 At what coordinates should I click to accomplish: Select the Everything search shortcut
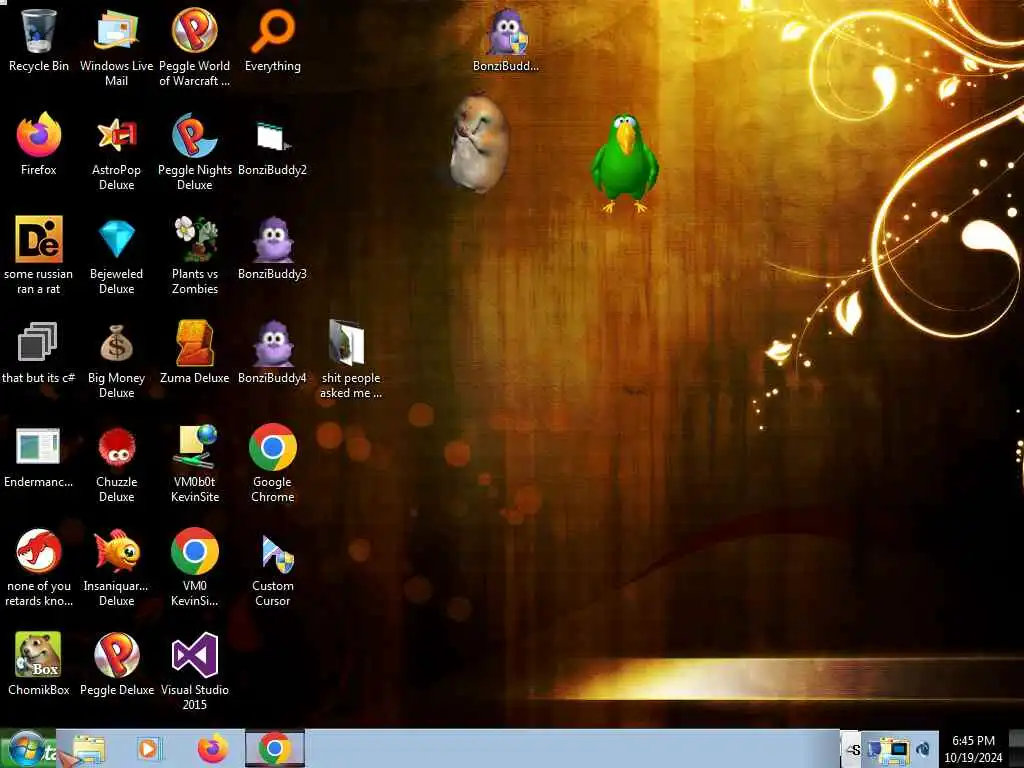click(x=273, y=40)
